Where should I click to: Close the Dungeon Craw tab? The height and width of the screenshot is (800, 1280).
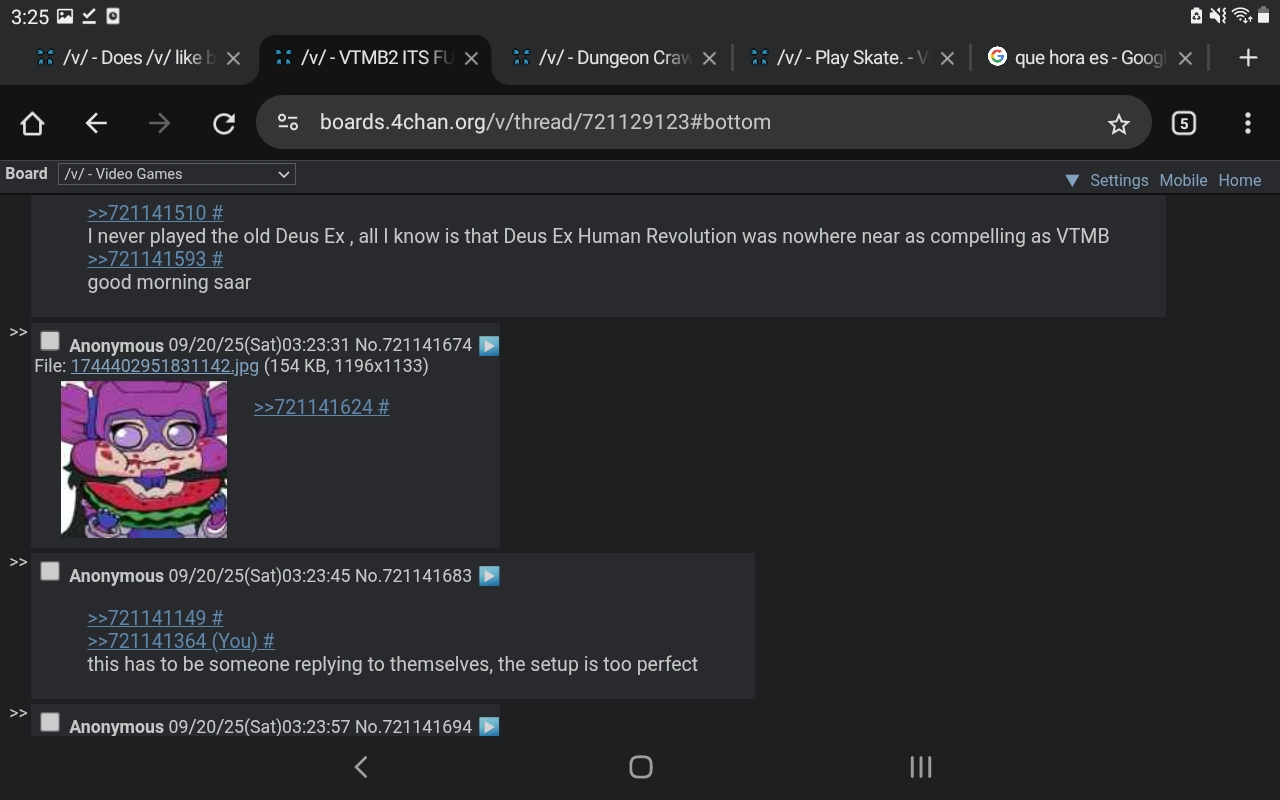click(709, 58)
